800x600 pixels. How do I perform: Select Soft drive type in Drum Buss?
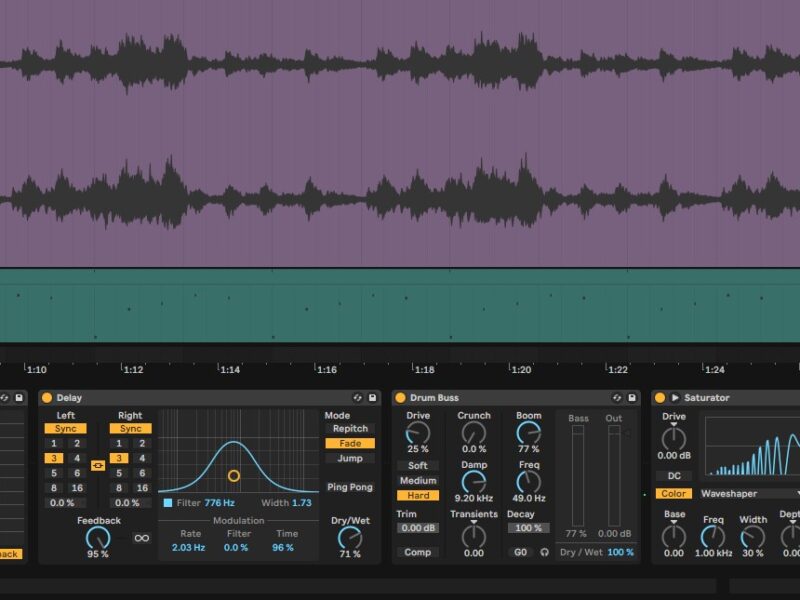tap(418, 465)
